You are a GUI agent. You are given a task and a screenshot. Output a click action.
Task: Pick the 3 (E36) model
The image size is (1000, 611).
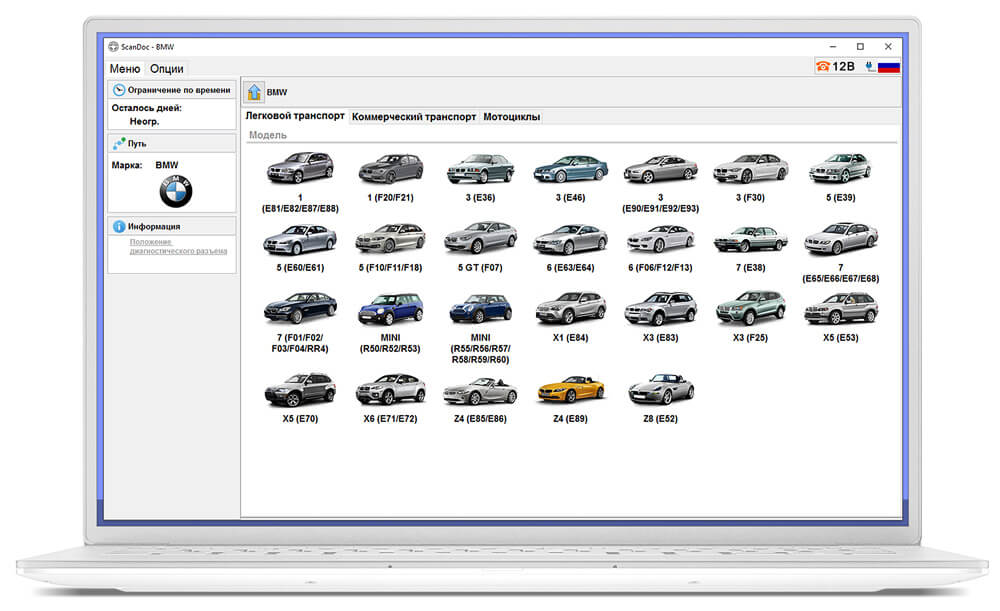point(480,177)
